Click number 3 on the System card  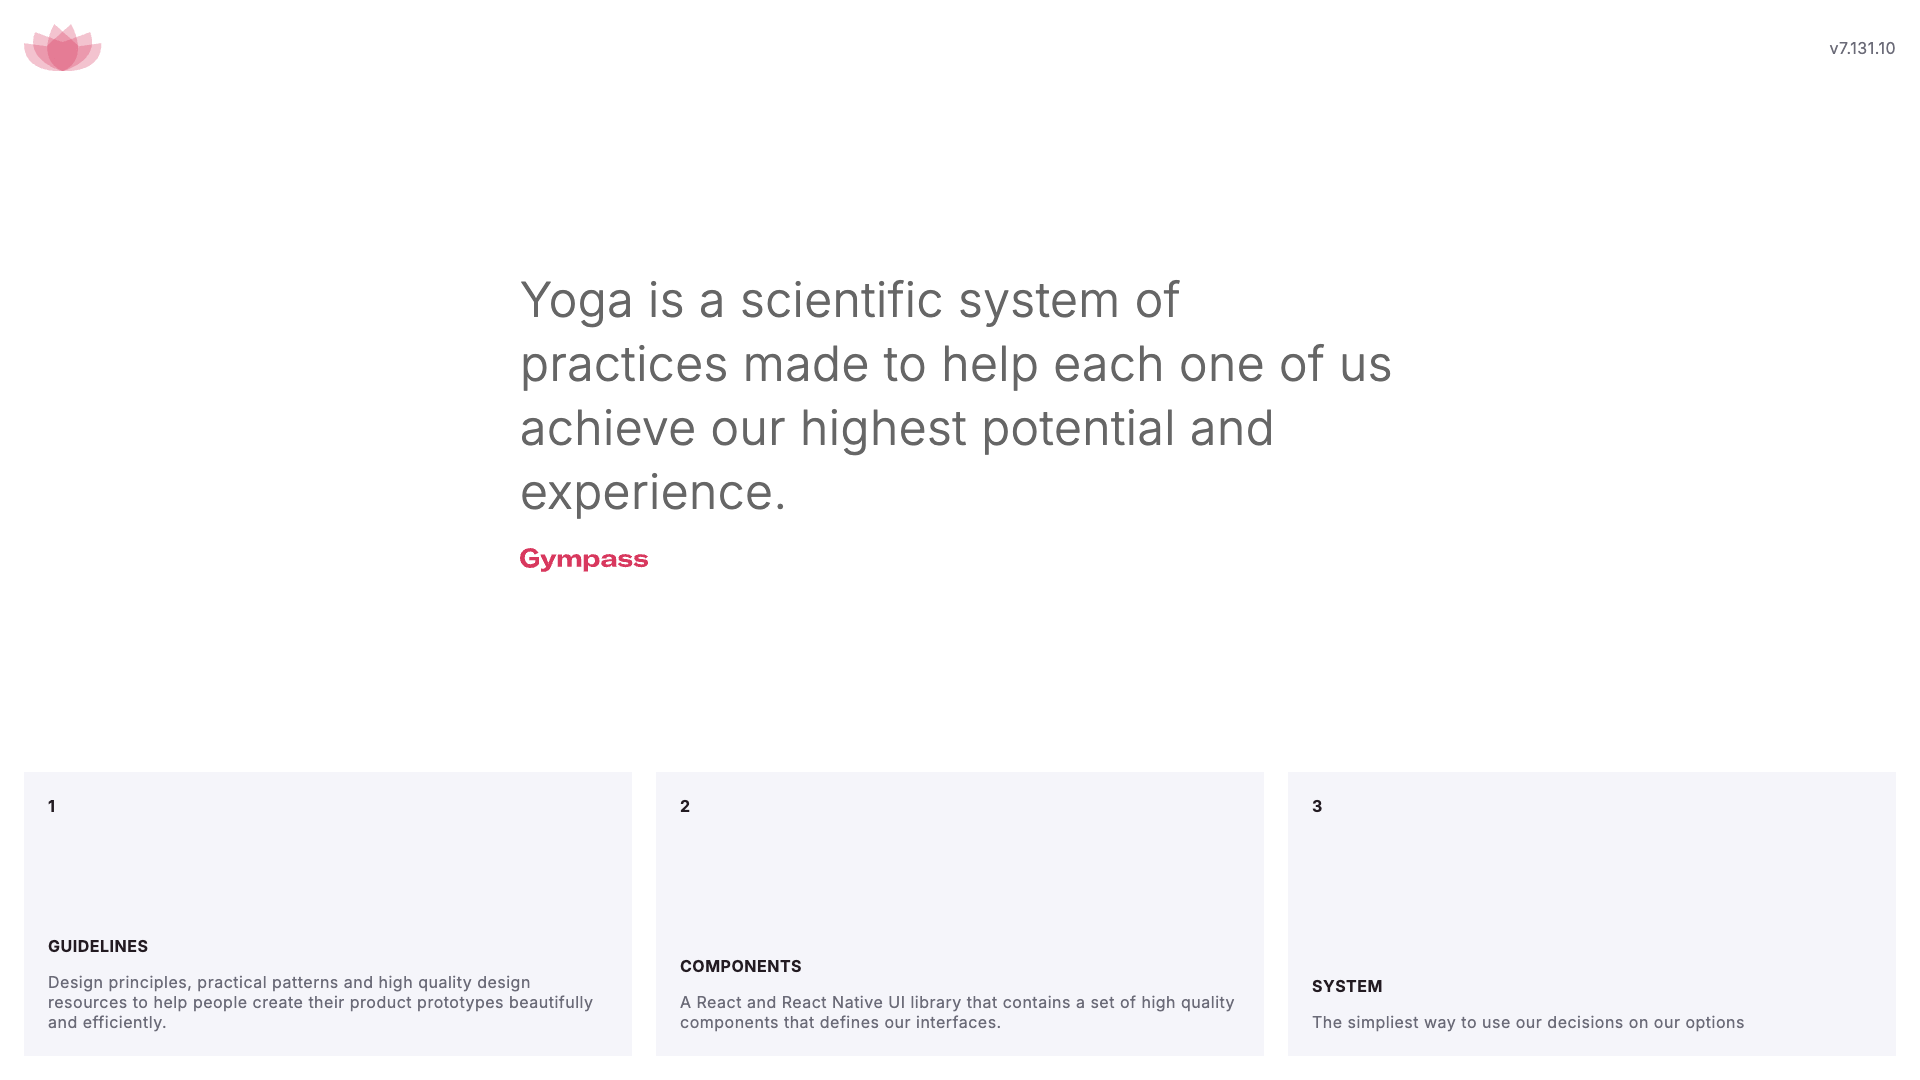pyautogui.click(x=1317, y=806)
